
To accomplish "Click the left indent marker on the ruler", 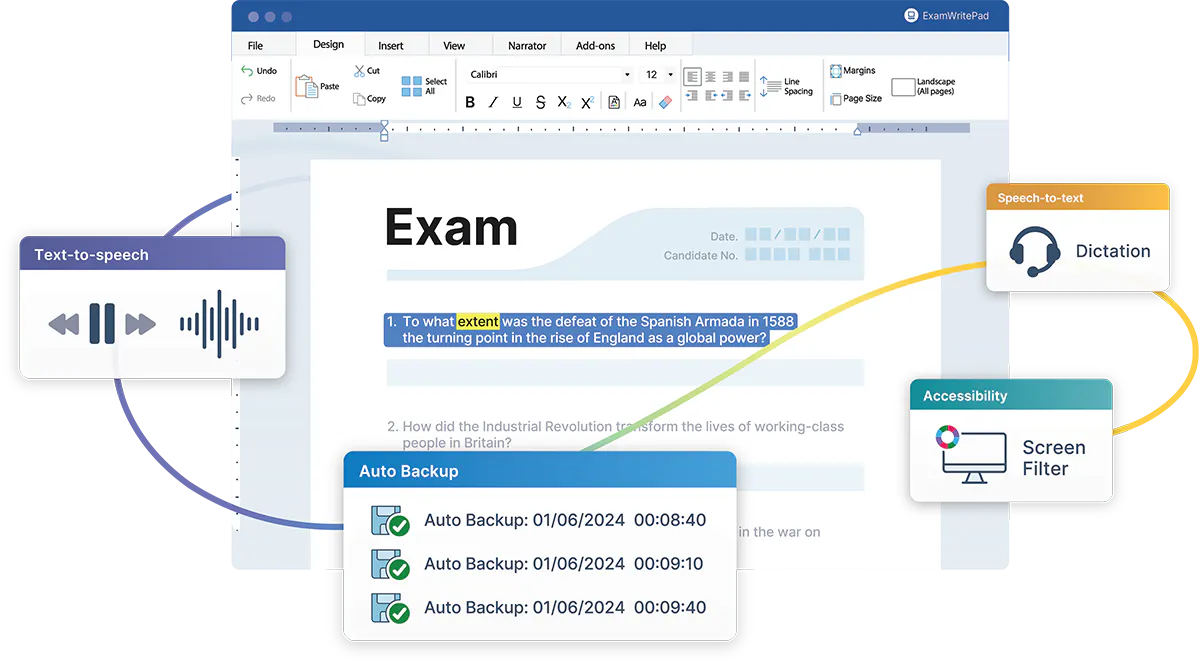I will (x=384, y=130).
